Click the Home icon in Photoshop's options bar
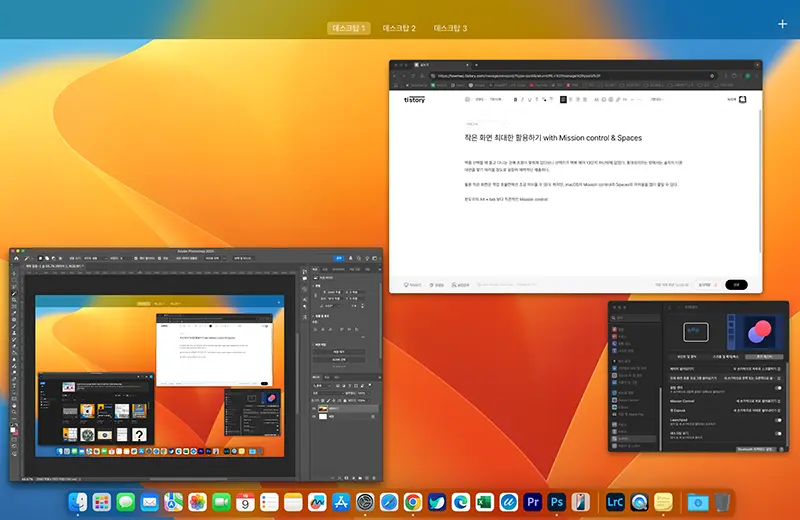 (x=16, y=258)
